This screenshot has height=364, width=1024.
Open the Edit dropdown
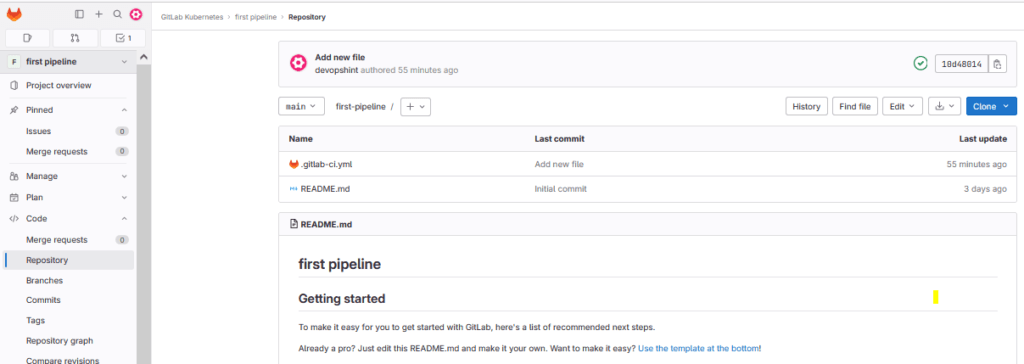pyautogui.click(x=903, y=107)
